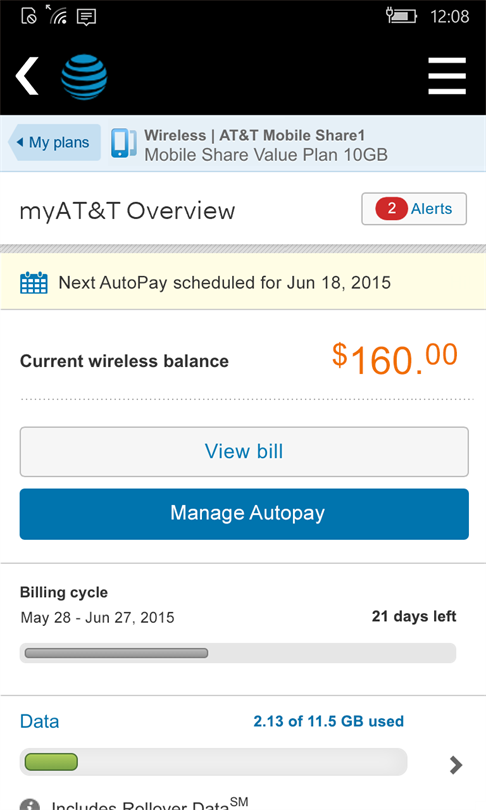Tap the info icon beside Rollover Data
The height and width of the screenshot is (810, 486).
pyautogui.click(x=30, y=804)
